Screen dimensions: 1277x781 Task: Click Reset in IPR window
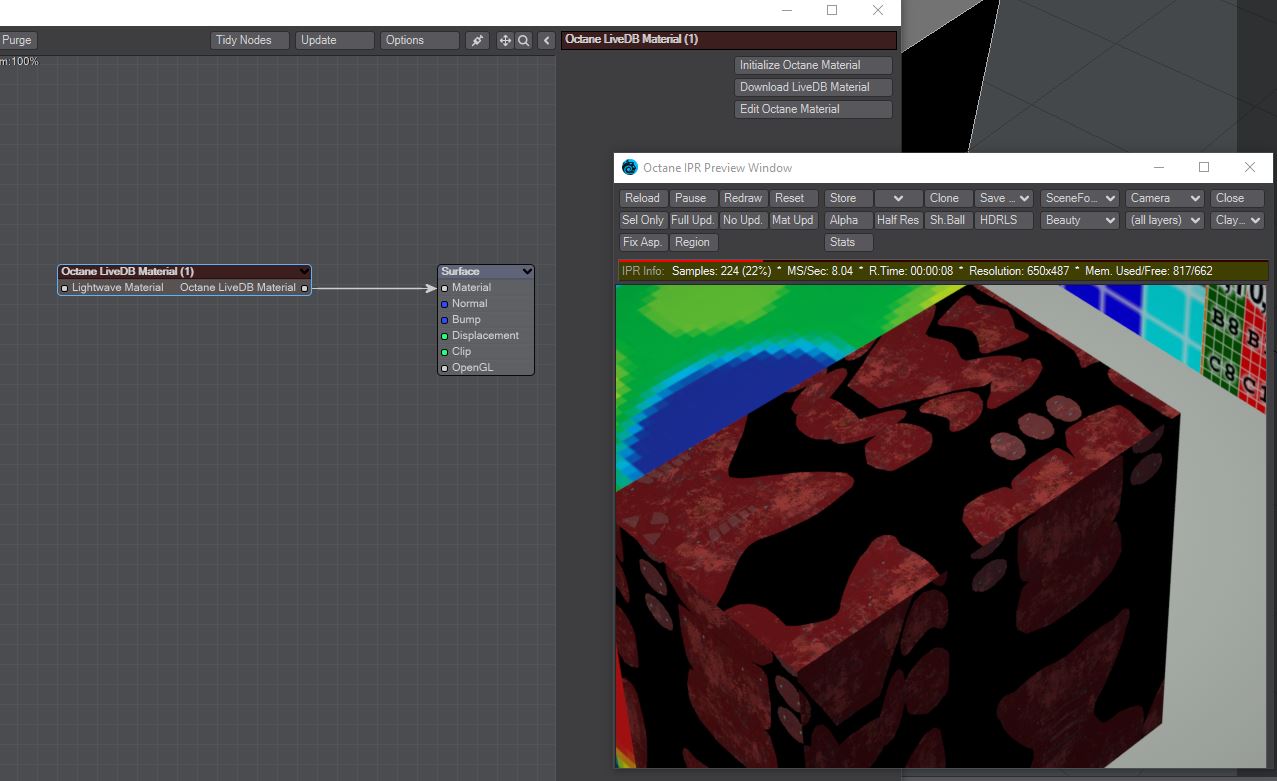[x=792, y=198]
